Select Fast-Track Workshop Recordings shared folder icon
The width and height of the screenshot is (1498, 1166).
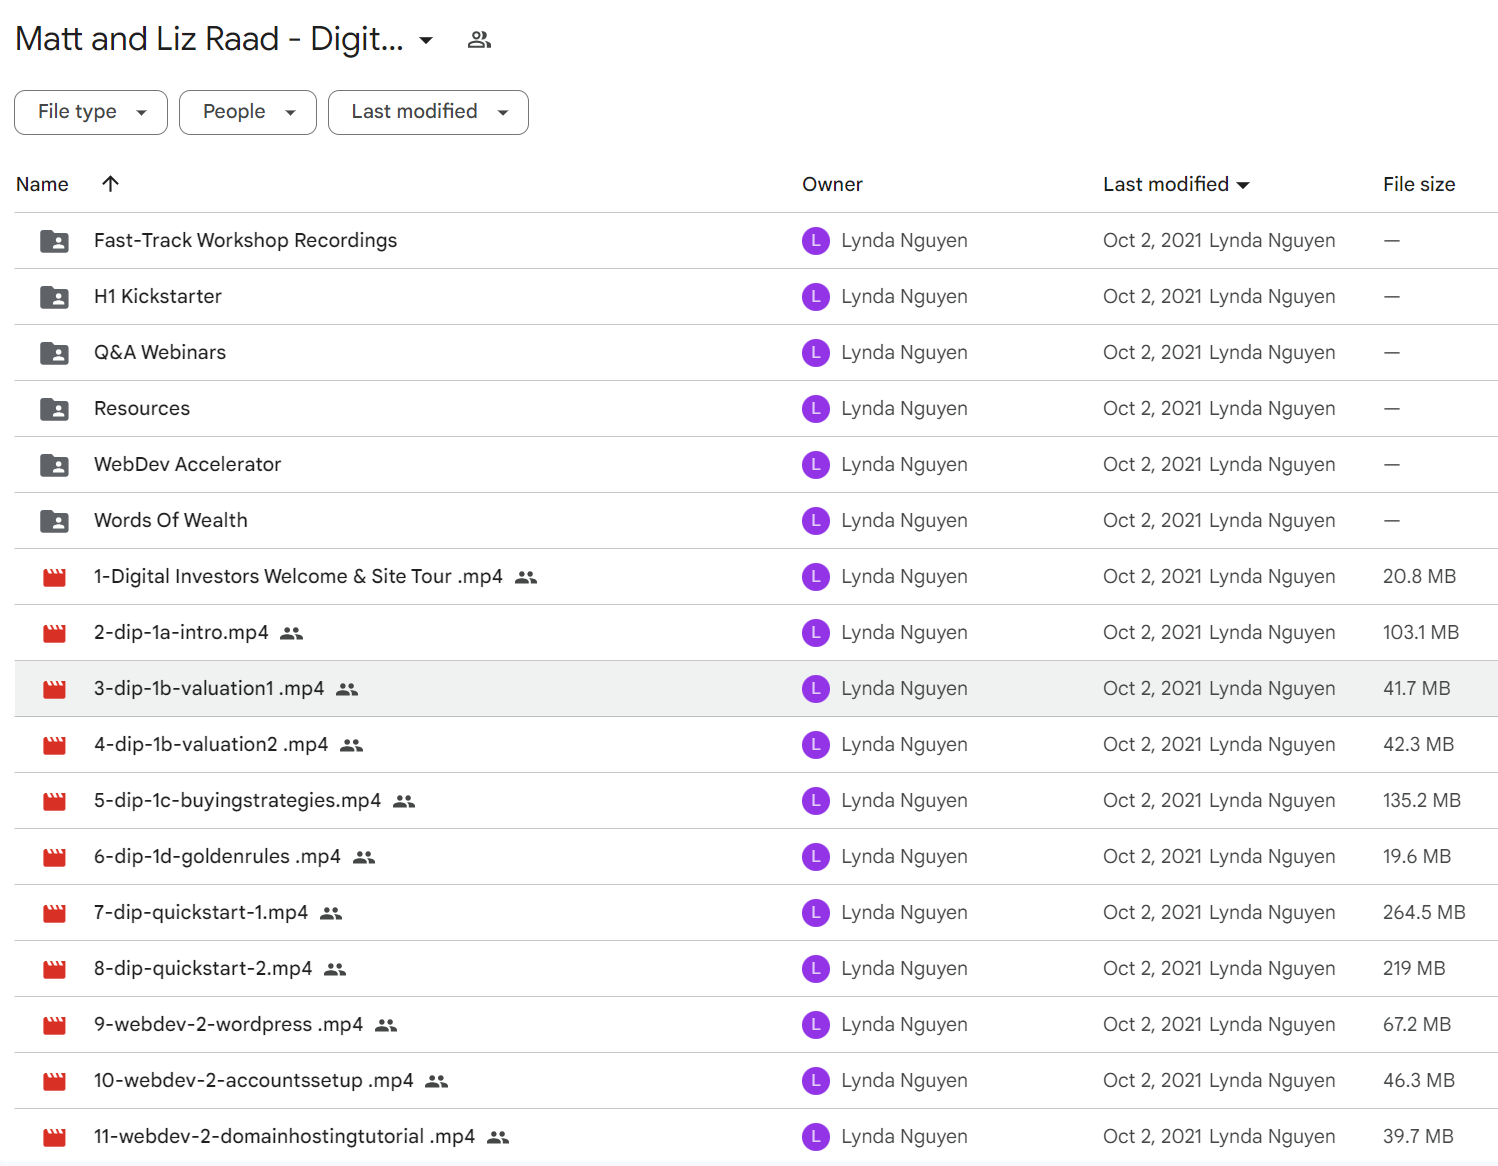point(54,241)
